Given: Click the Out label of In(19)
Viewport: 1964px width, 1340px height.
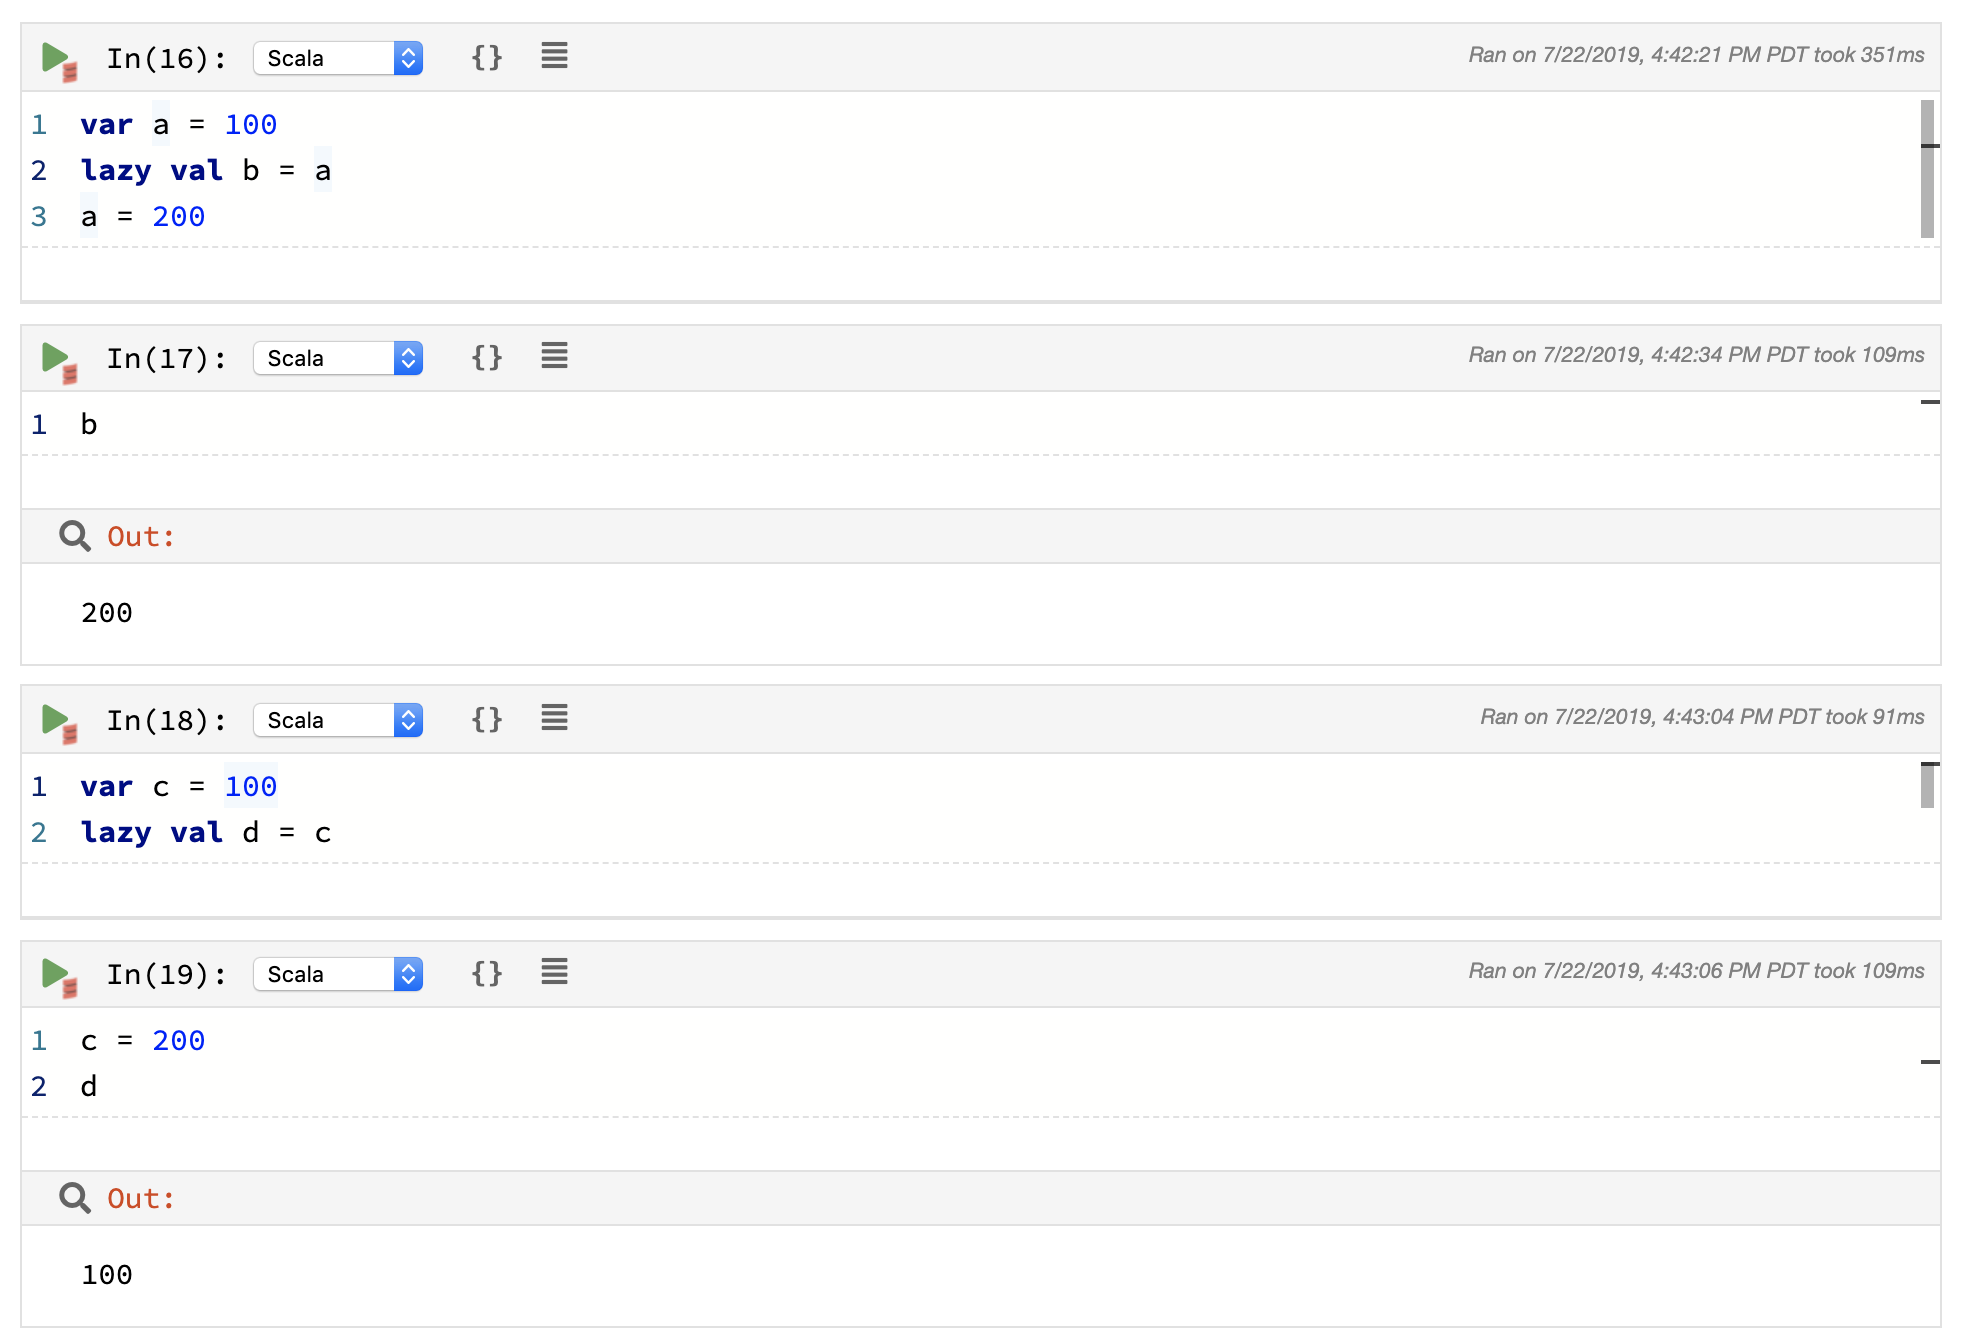Looking at the screenshot, I should click(x=139, y=1198).
